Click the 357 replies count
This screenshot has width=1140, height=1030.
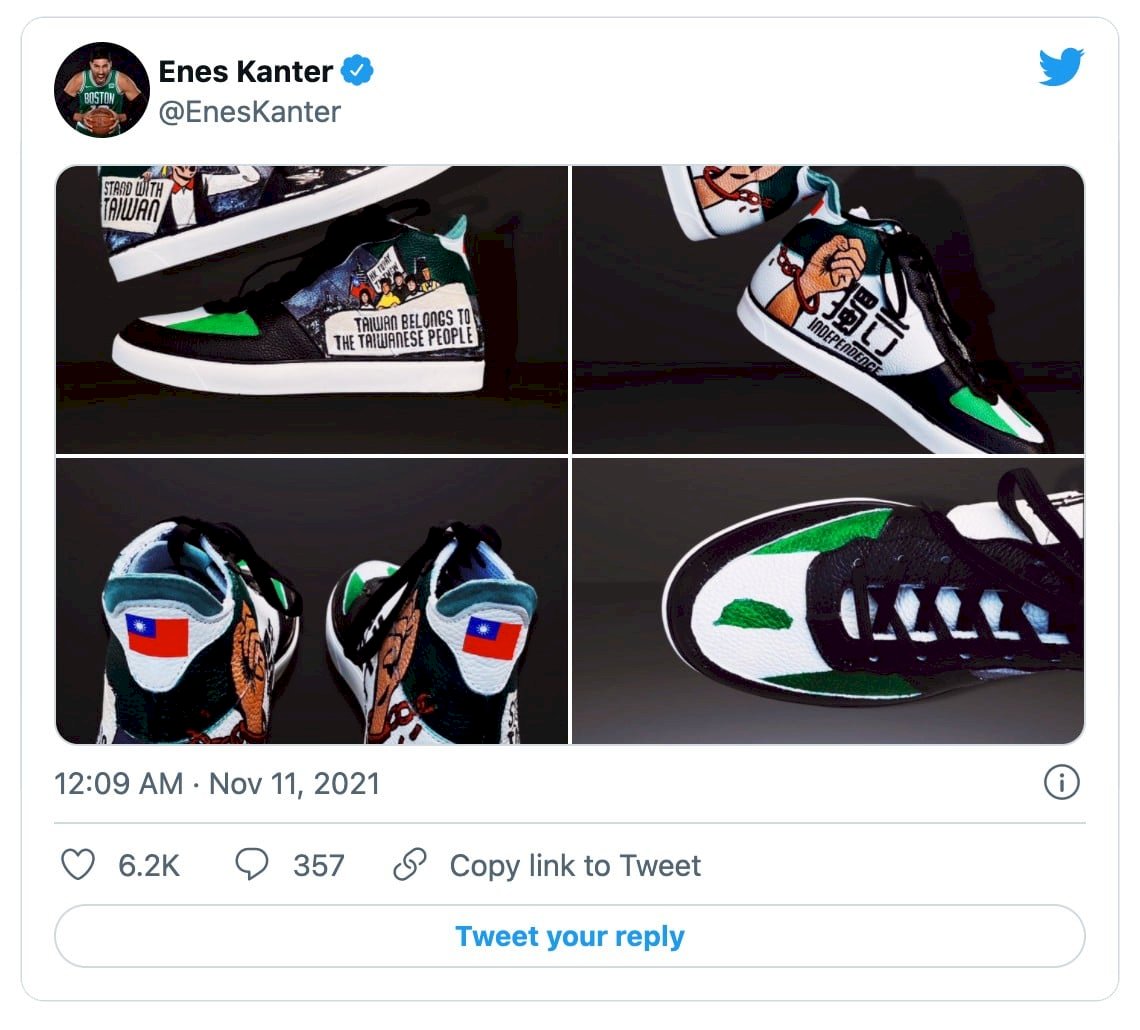coord(318,866)
